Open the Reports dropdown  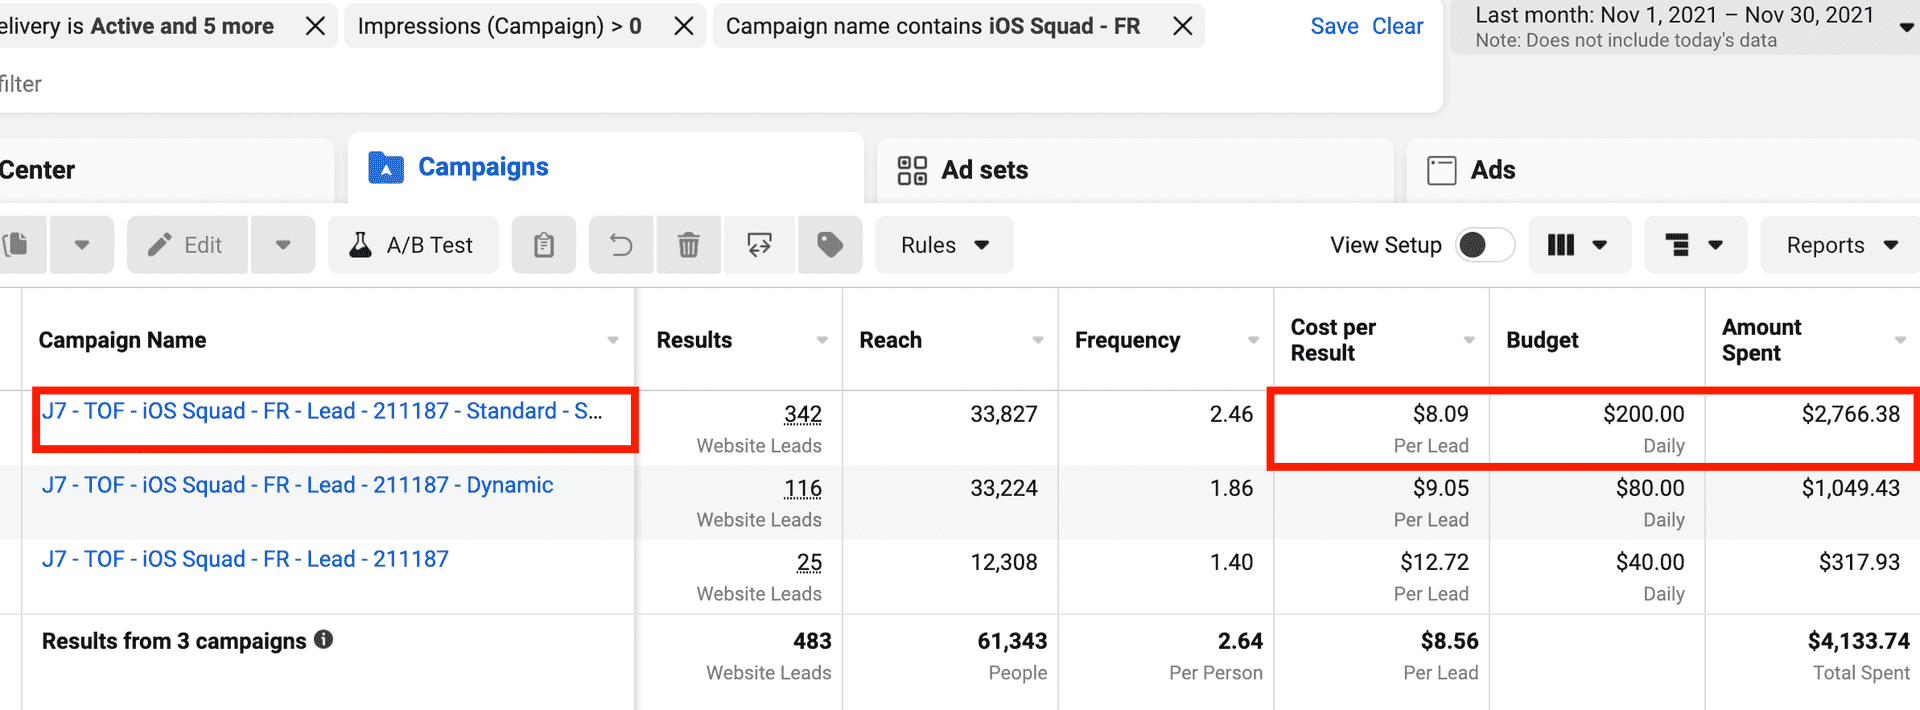[1841, 245]
